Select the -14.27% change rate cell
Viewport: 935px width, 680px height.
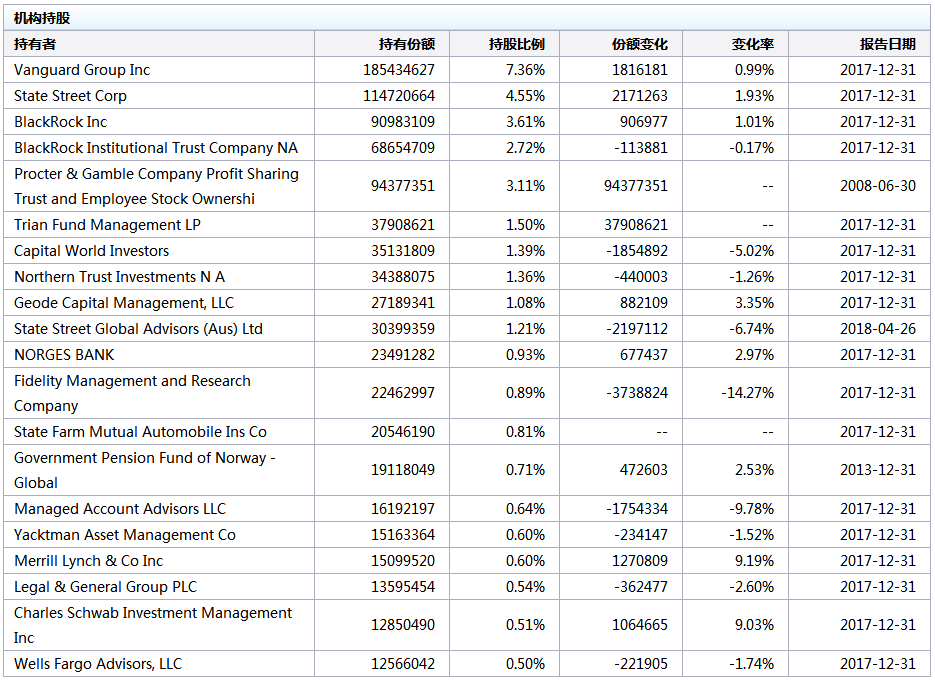click(748, 393)
